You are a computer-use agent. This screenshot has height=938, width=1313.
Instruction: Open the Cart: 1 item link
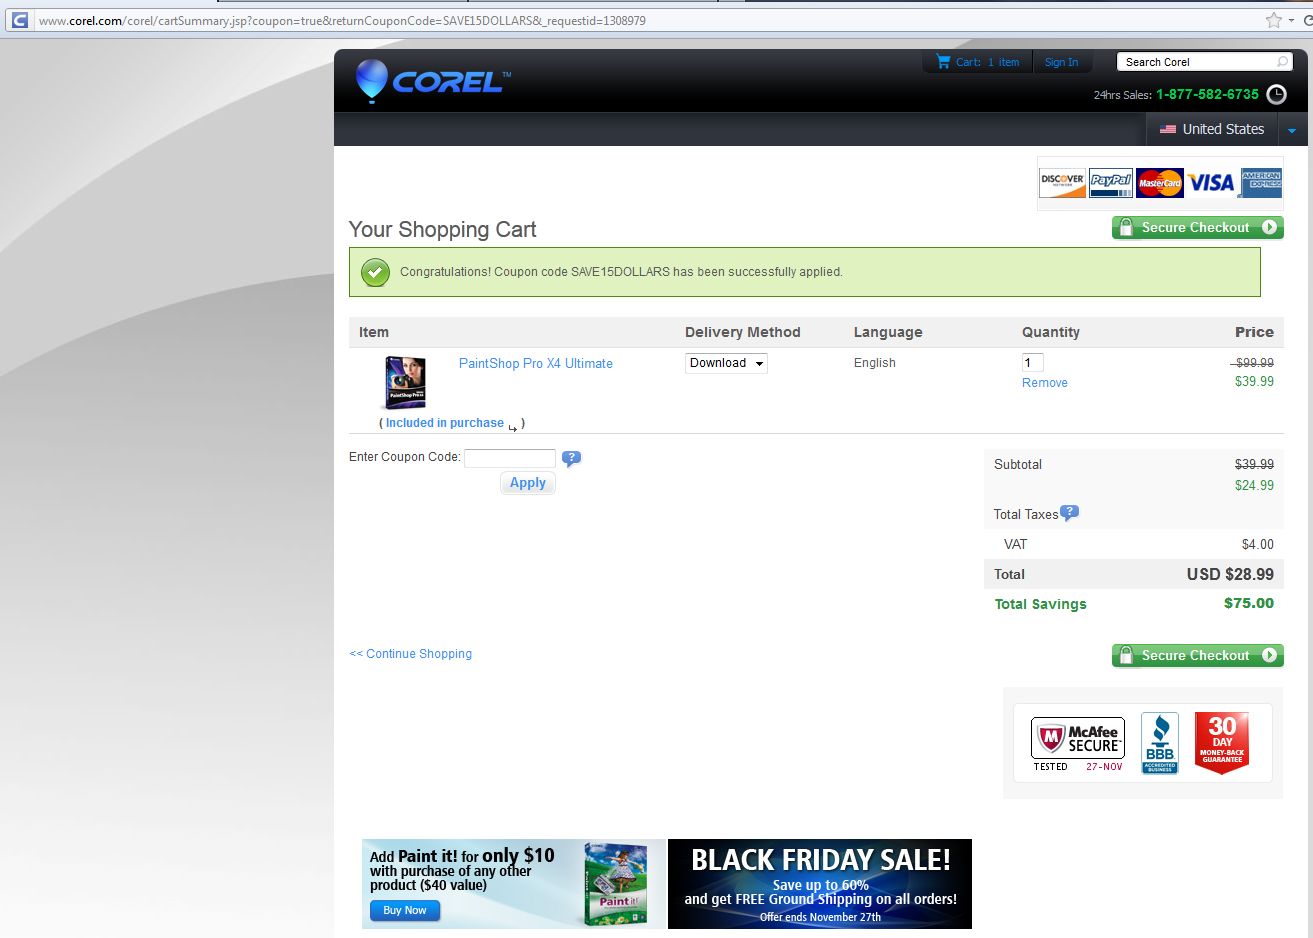point(987,62)
